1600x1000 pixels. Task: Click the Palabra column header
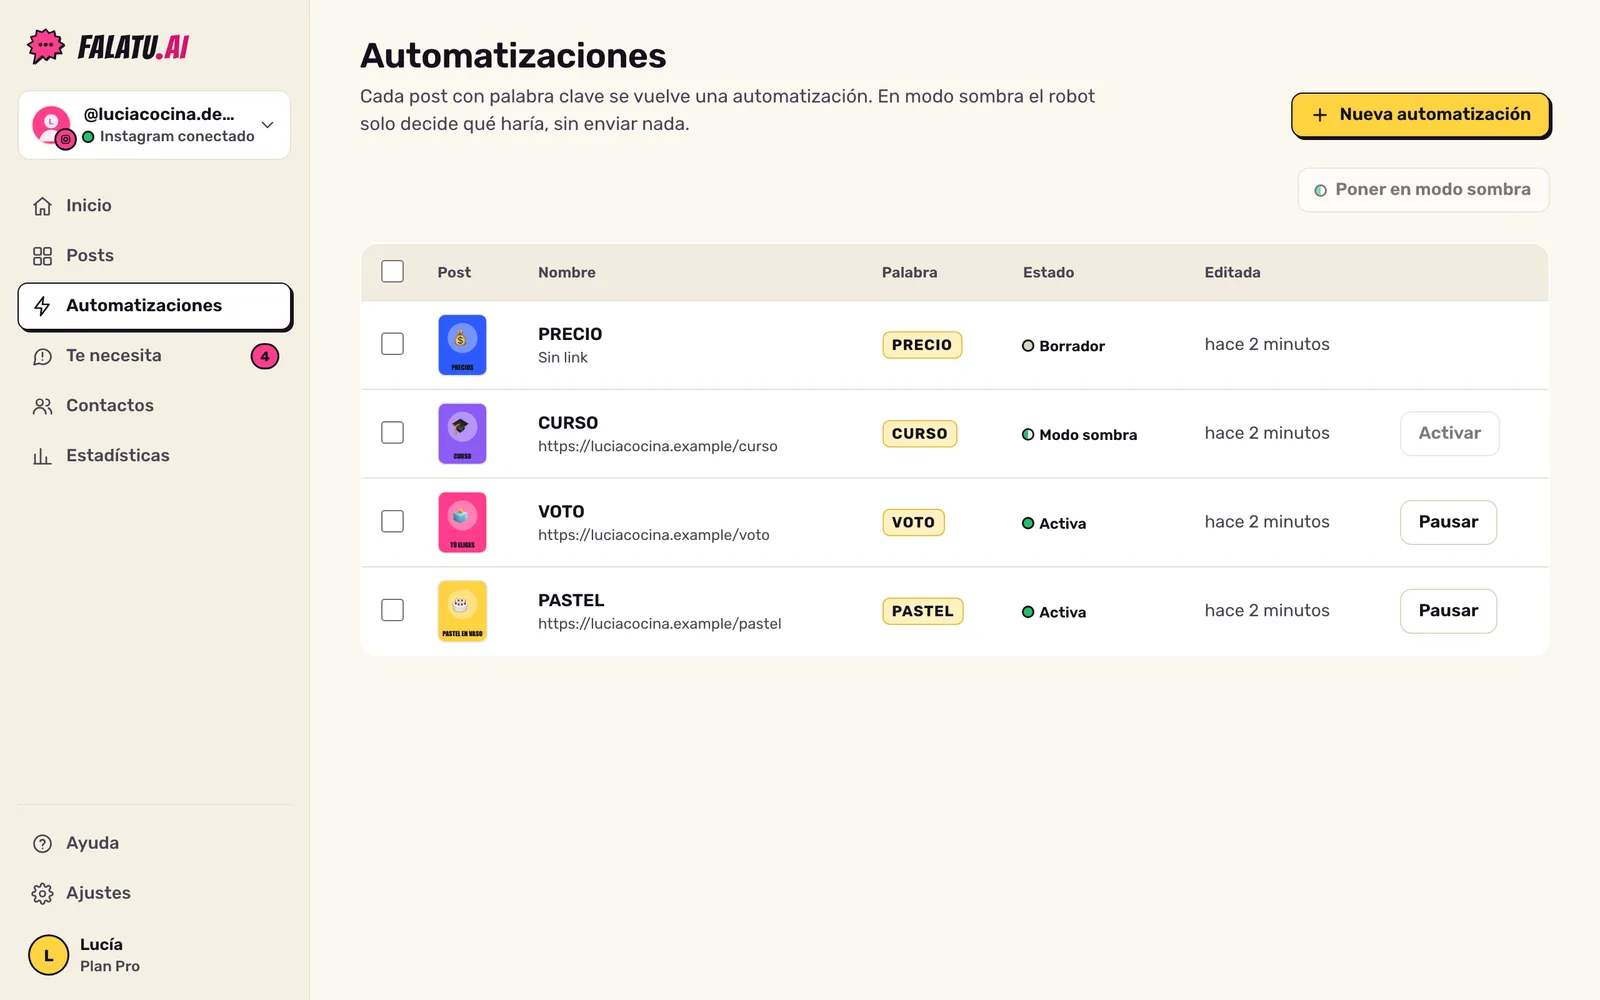point(909,272)
